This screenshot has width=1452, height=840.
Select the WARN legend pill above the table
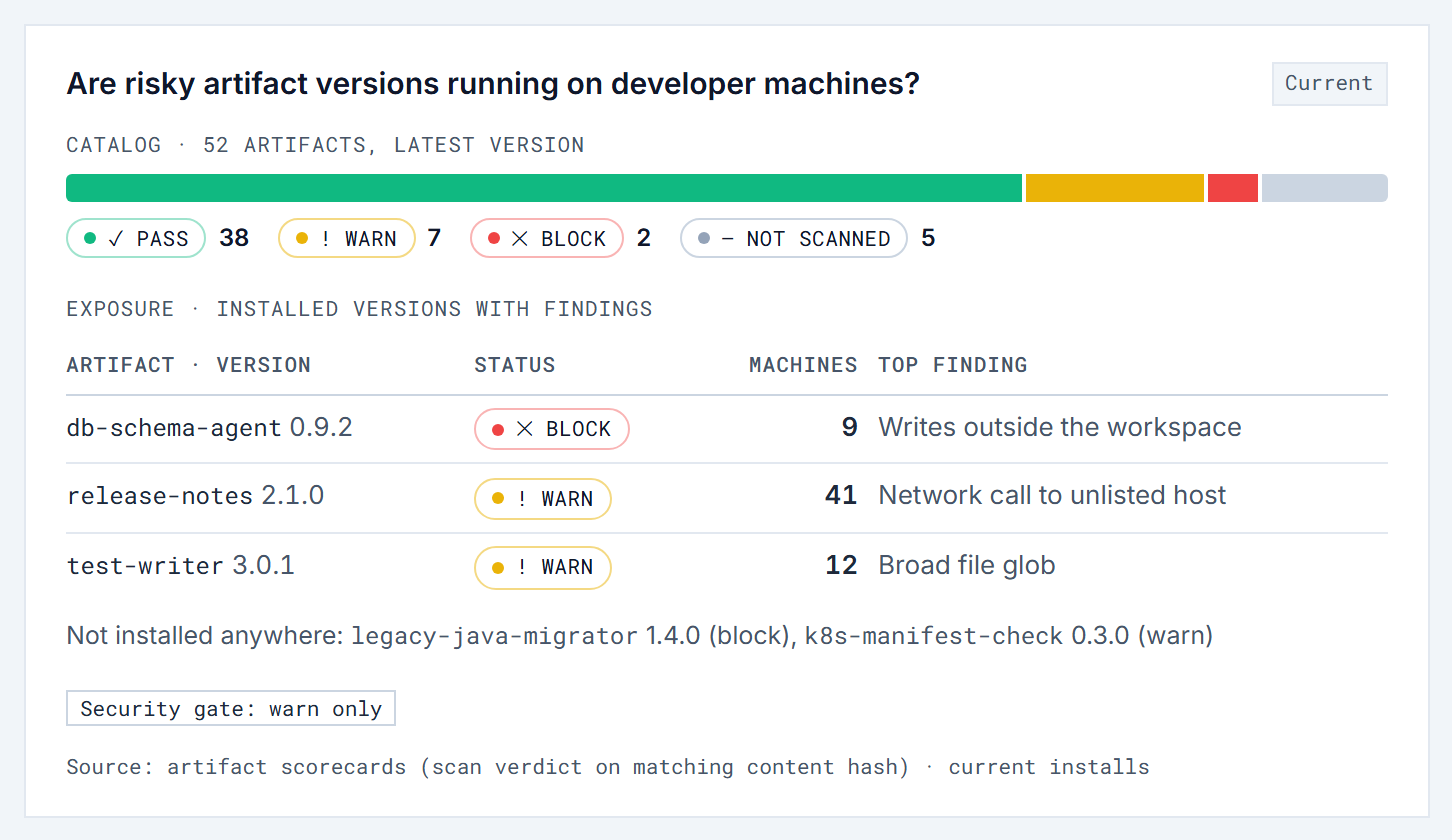tap(346, 238)
